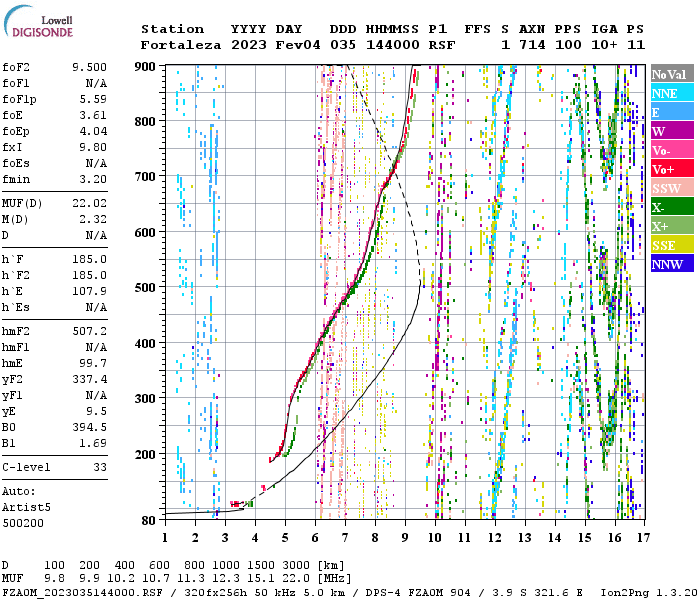The width and height of the screenshot is (700, 600).
Task: Select the Vo+ legend swatch
Action: click(x=672, y=169)
